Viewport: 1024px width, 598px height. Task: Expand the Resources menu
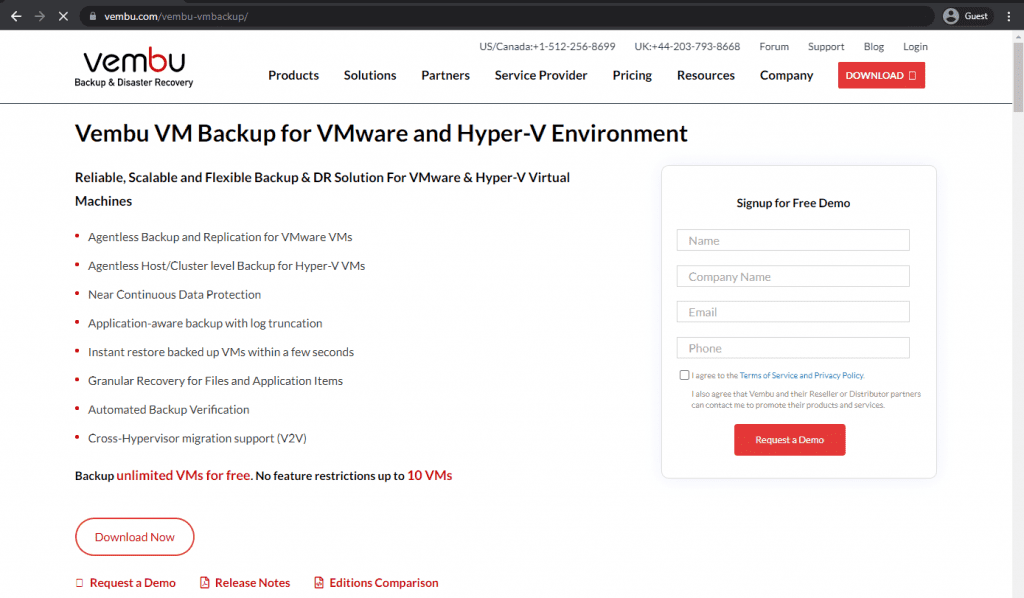[x=705, y=75]
